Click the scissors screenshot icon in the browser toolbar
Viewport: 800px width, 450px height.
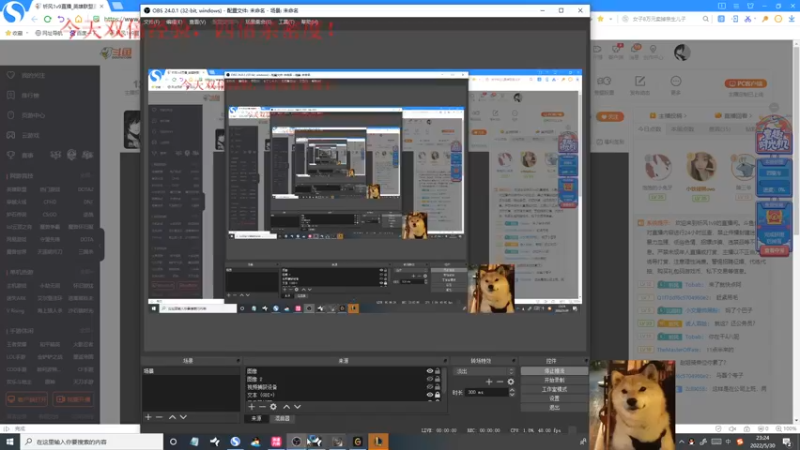click(747, 19)
